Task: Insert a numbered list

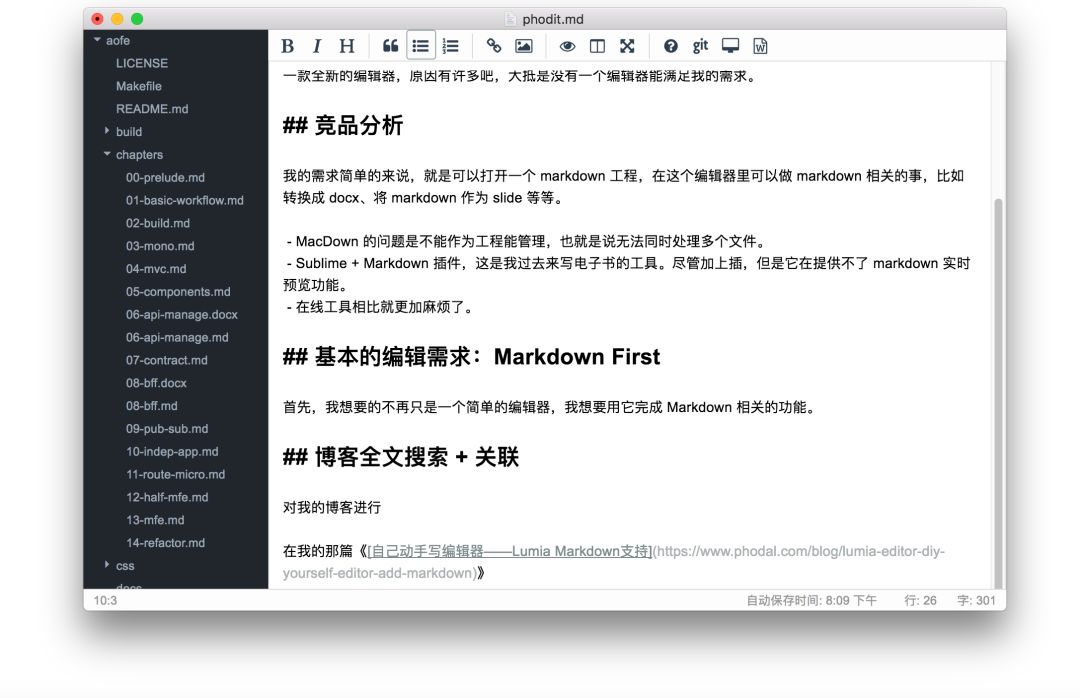Action: [450, 46]
